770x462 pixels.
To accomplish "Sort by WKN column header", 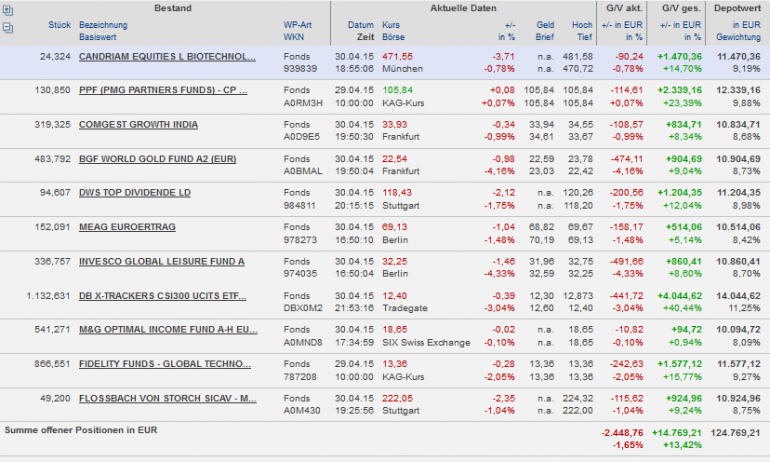I will point(293,37).
